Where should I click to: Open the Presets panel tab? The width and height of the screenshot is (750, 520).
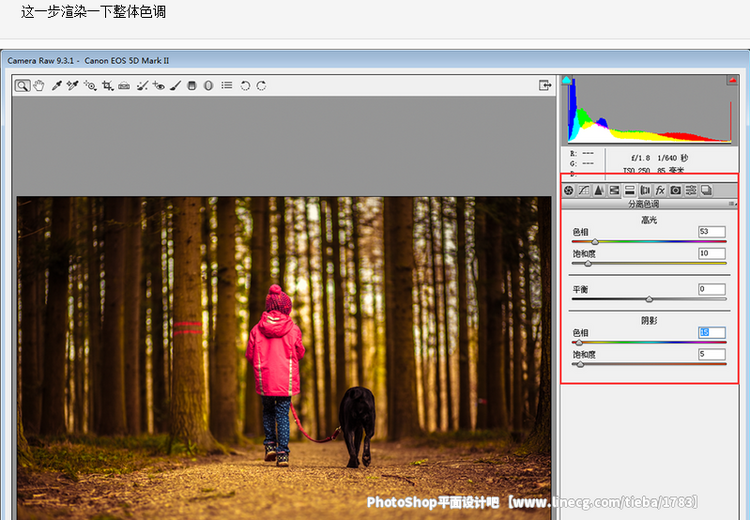click(x=691, y=190)
